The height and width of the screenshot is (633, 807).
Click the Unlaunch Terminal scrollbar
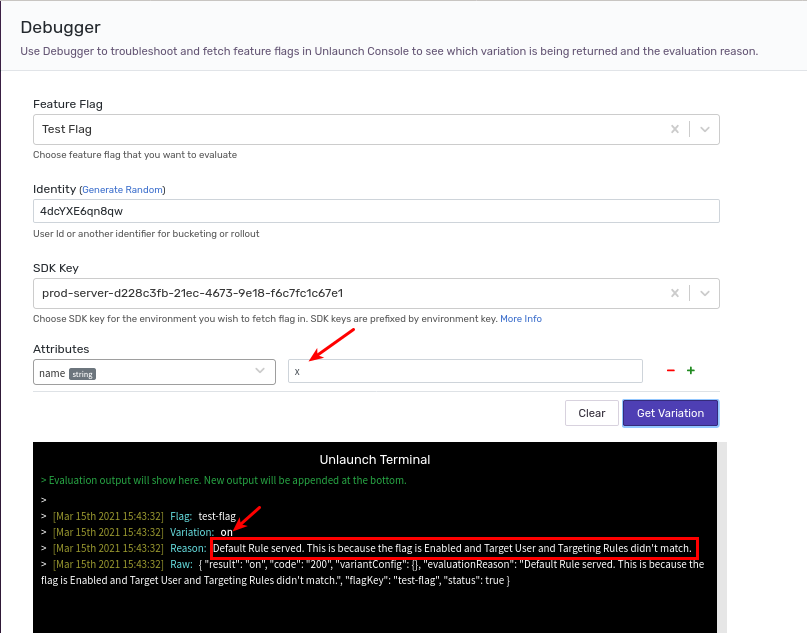tap(722, 537)
